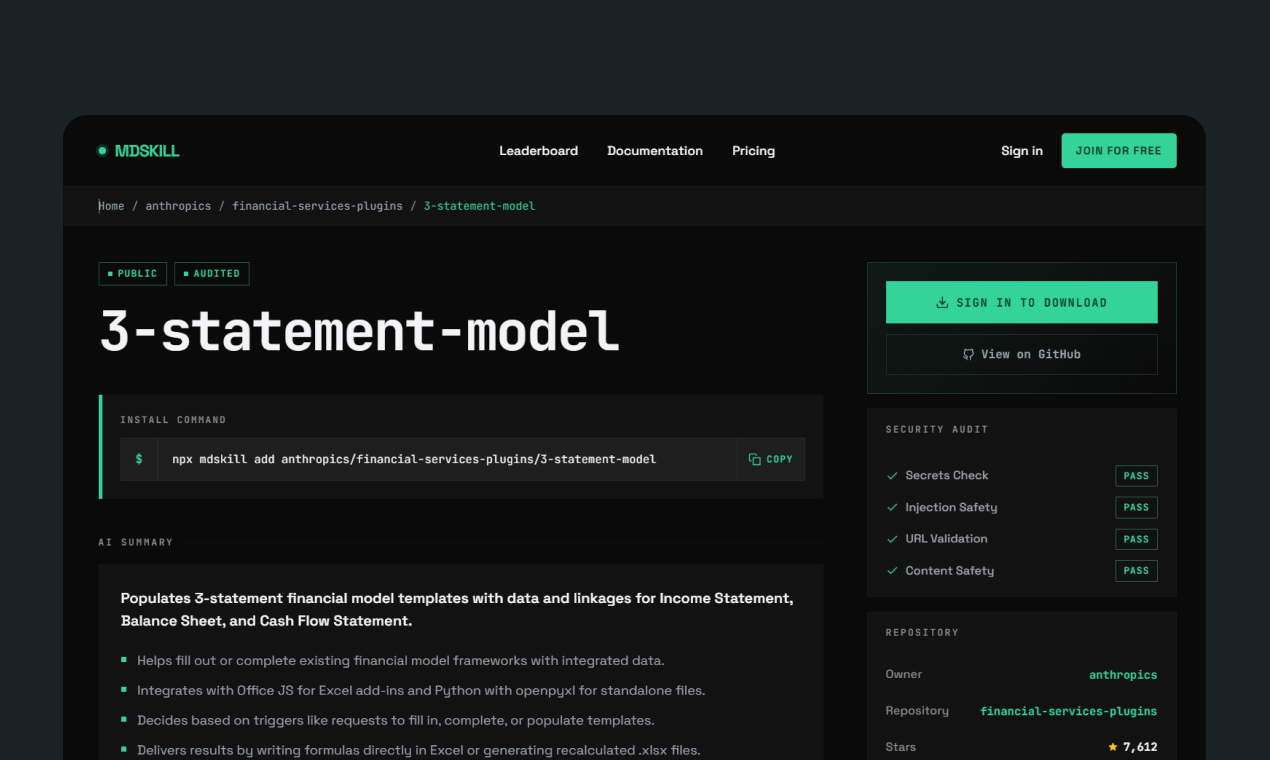Click PASS badge for Secrets Check
Viewport: 1270px width, 760px height.
coord(1136,476)
